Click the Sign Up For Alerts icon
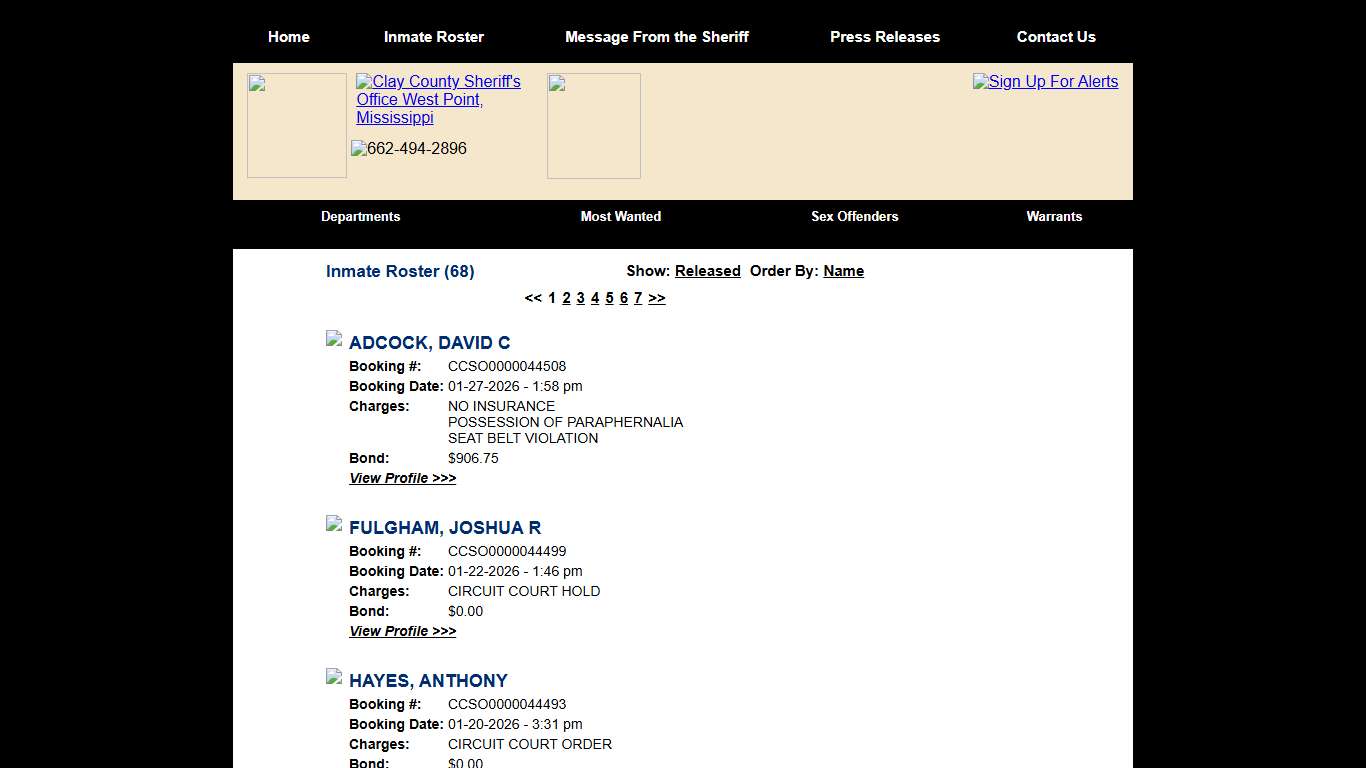 pos(1045,82)
